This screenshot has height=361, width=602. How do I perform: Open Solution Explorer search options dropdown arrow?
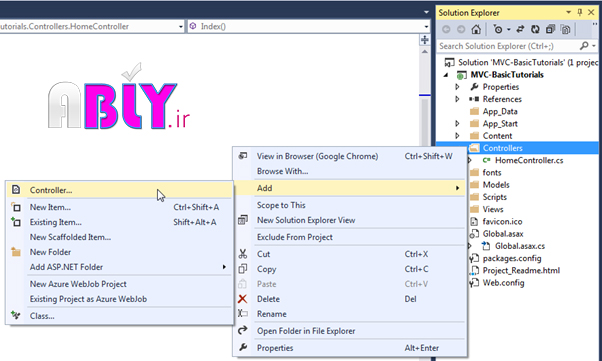click(594, 46)
